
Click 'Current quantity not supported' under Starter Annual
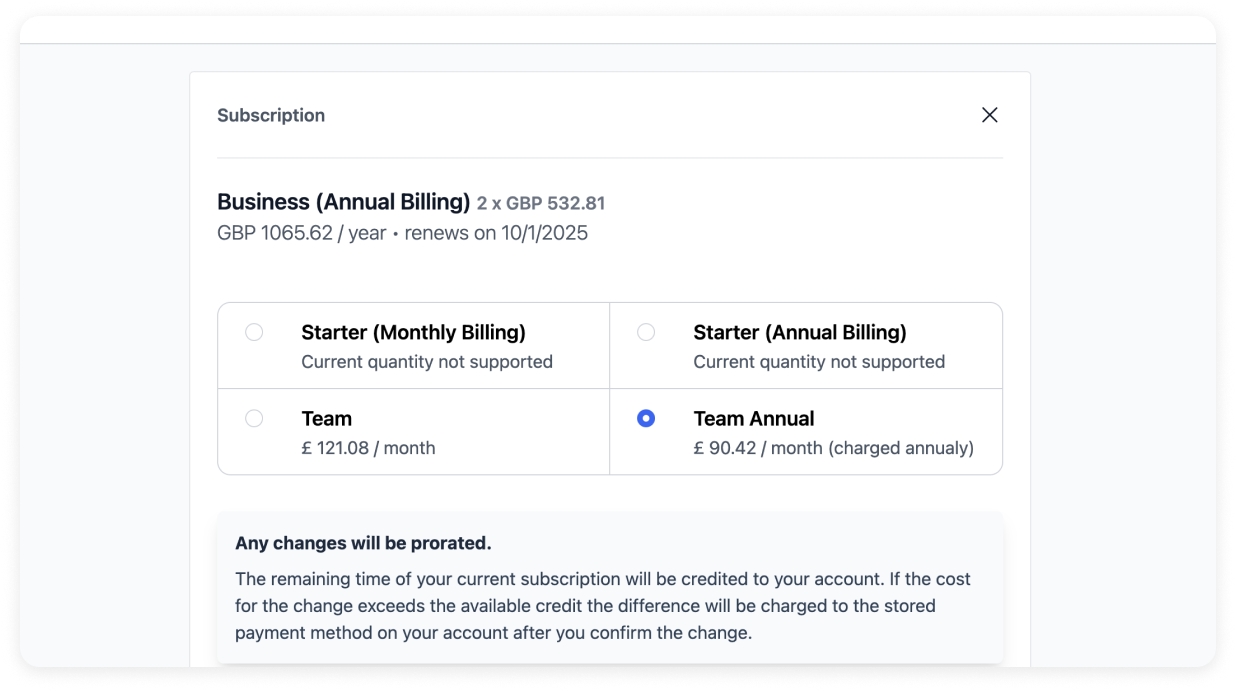(818, 362)
